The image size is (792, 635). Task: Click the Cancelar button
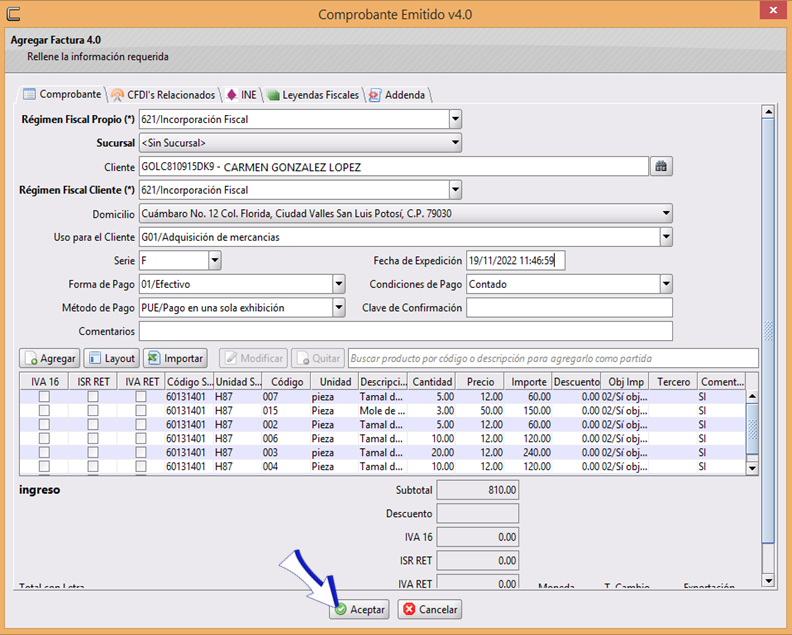tap(430, 609)
